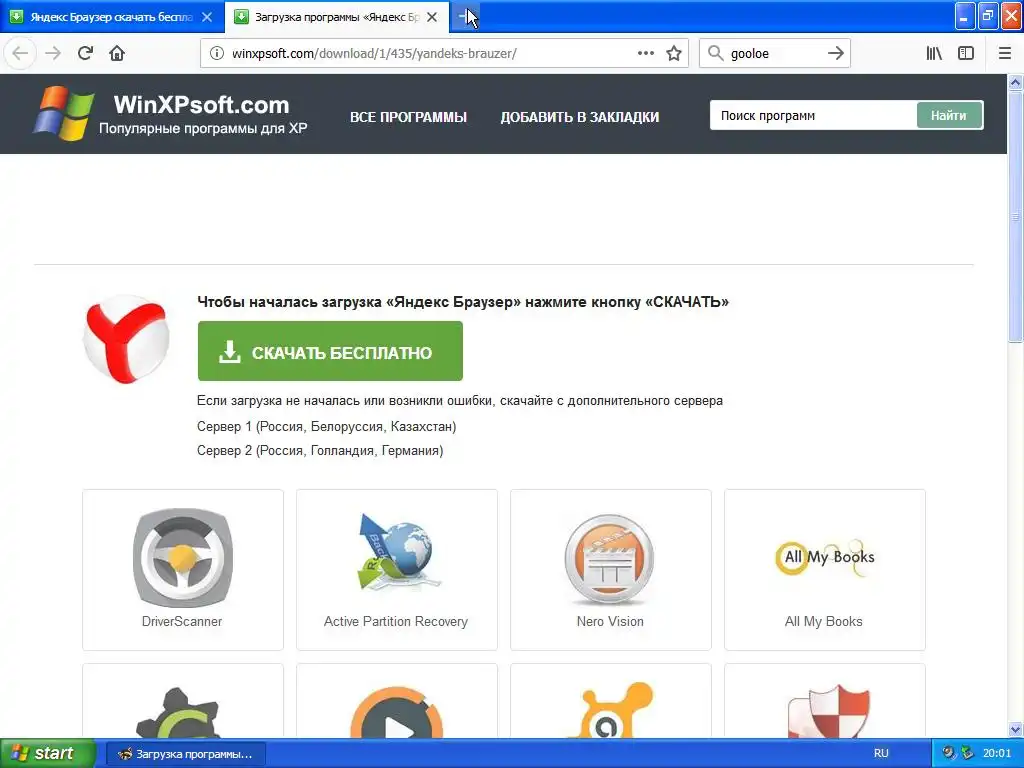Click the green СКАЧАТЬ БЕСПЛАТНО button
Image resolution: width=1024 pixels, height=768 pixels.
click(x=330, y=351)
